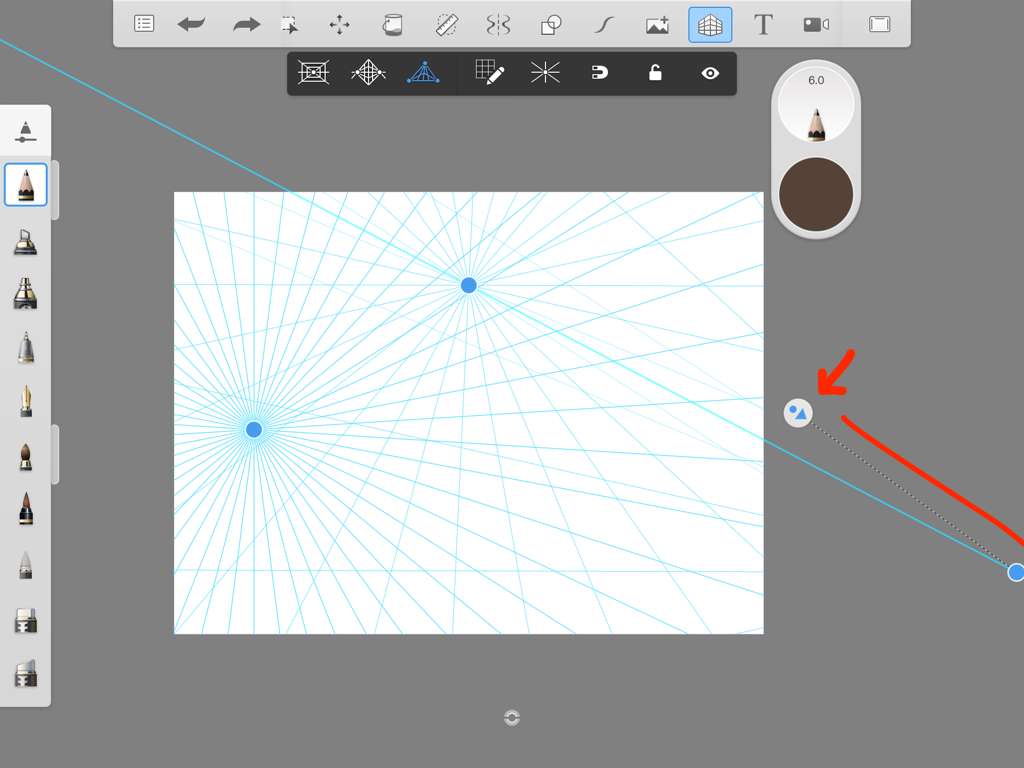Open the Ruler guides tool
This screenshot has height=768, width=1024.
pyautogui.click(x=446, y=25)
